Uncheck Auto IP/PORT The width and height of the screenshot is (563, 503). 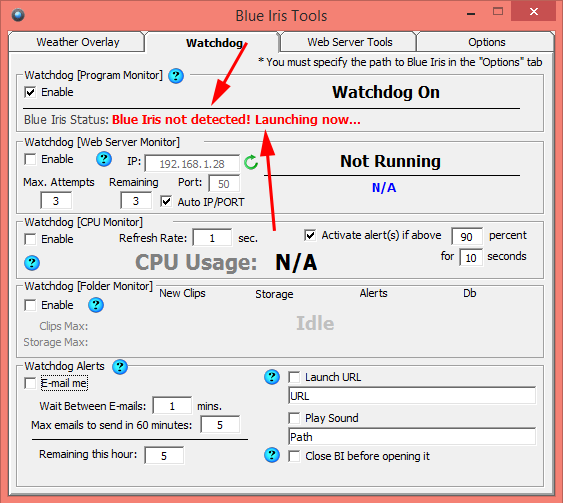166,201
